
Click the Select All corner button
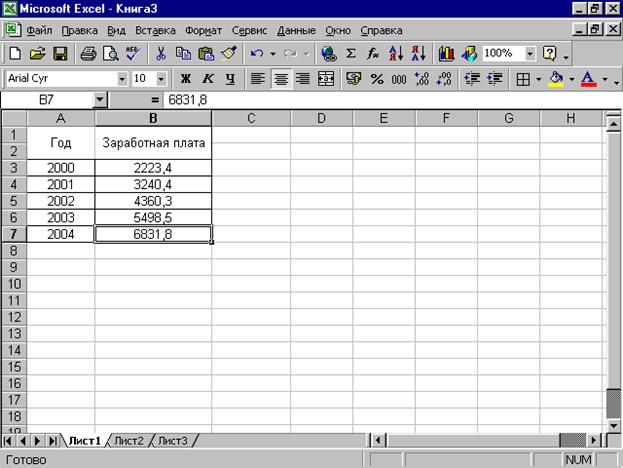click(14, 118)
